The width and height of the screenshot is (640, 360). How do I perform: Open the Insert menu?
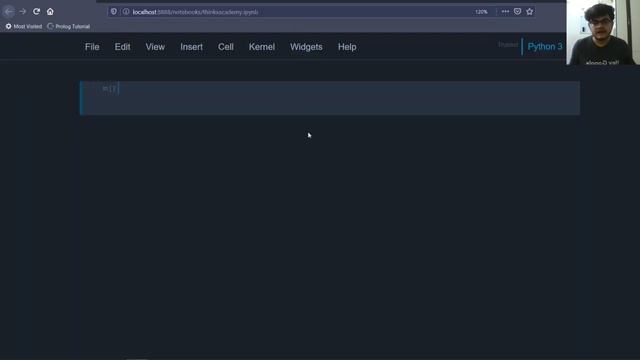191,47
